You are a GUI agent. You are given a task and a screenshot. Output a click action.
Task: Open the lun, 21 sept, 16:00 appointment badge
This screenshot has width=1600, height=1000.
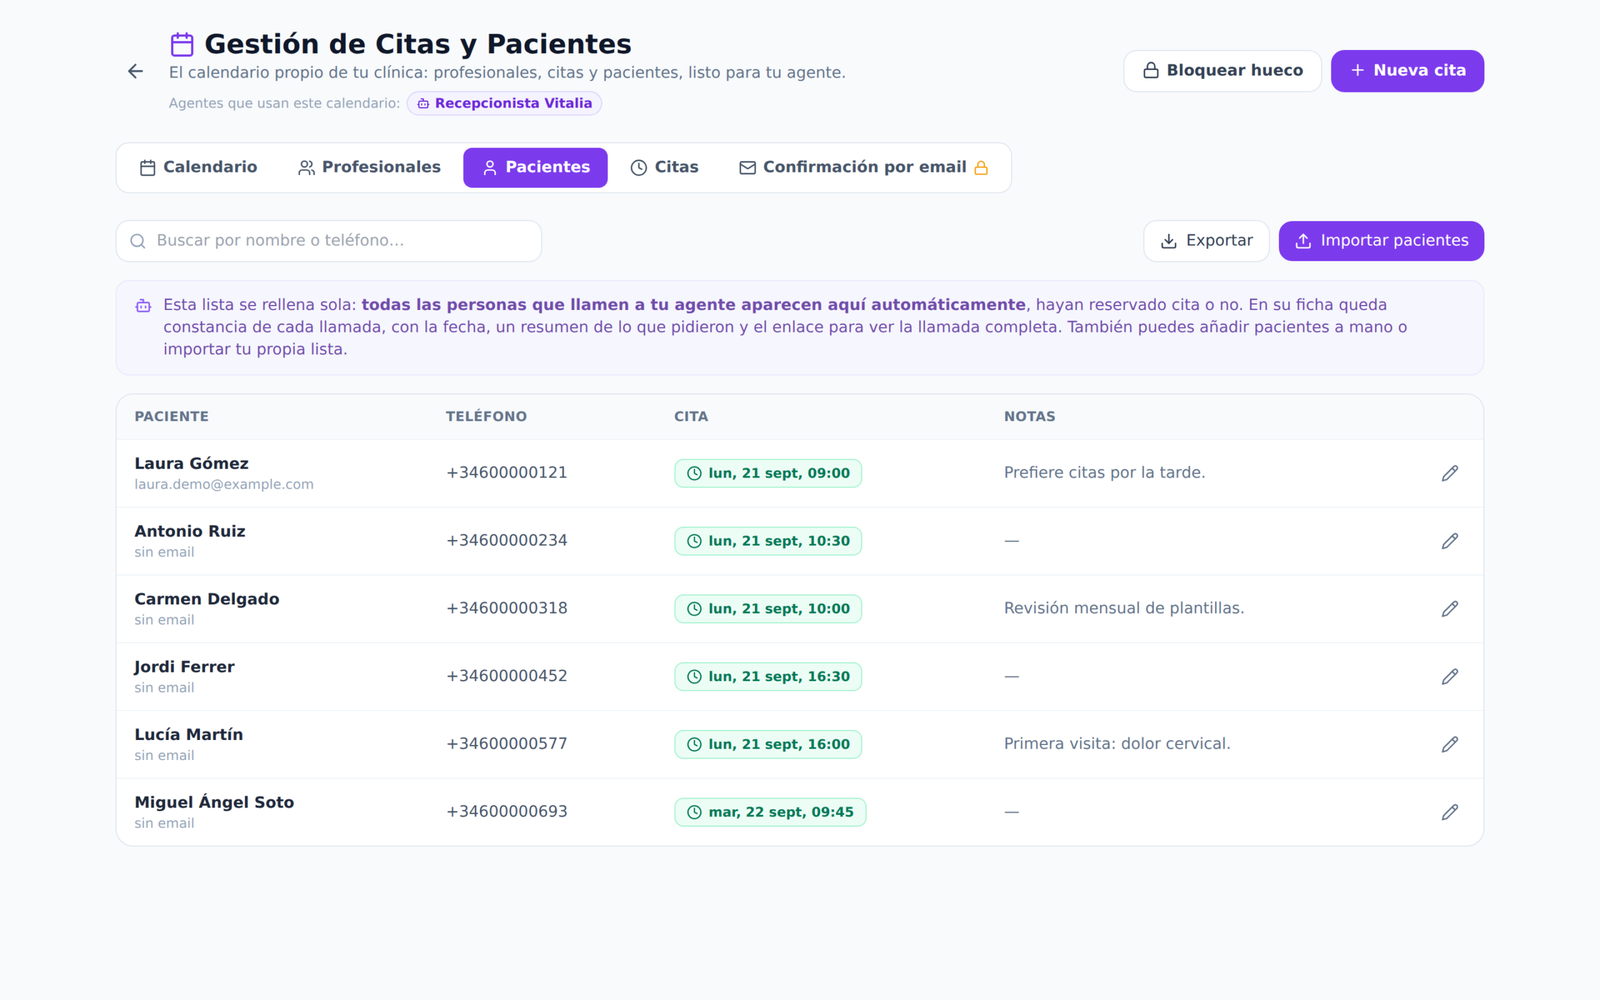768,744
